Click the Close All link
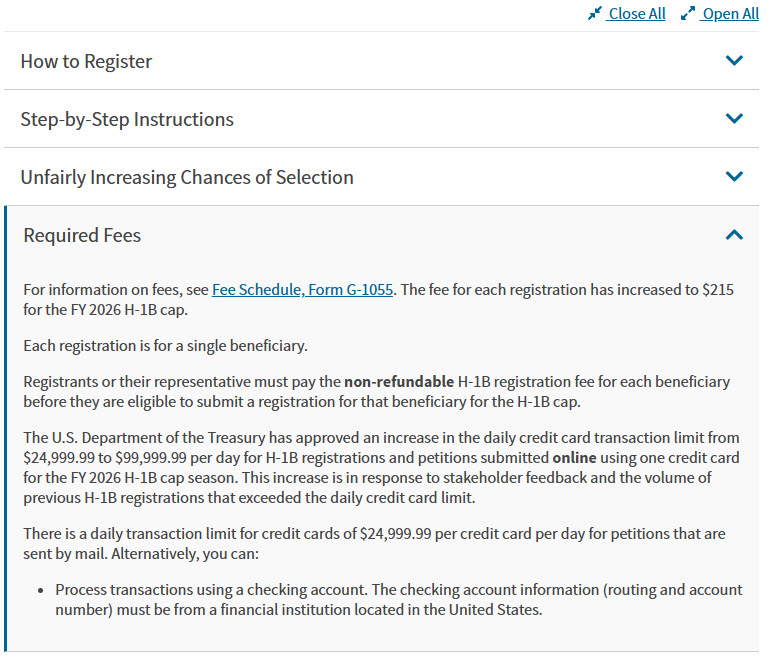Viewport: 772px width, 662px height. 637,14
